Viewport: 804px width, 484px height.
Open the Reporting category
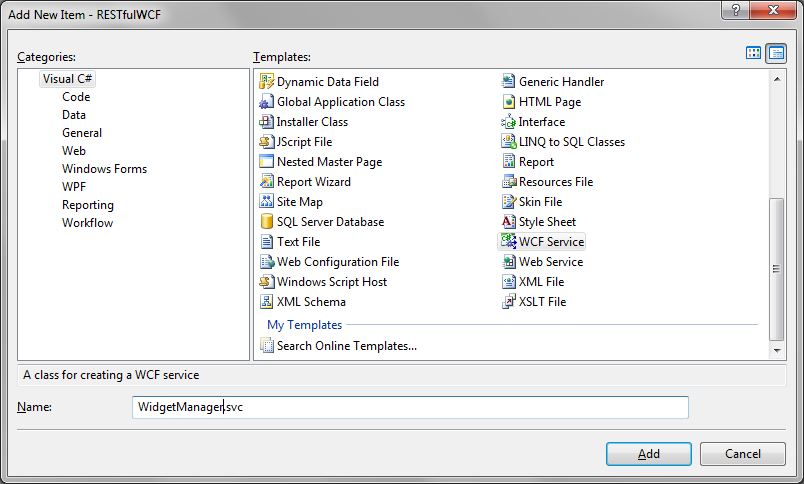point(88,205)
